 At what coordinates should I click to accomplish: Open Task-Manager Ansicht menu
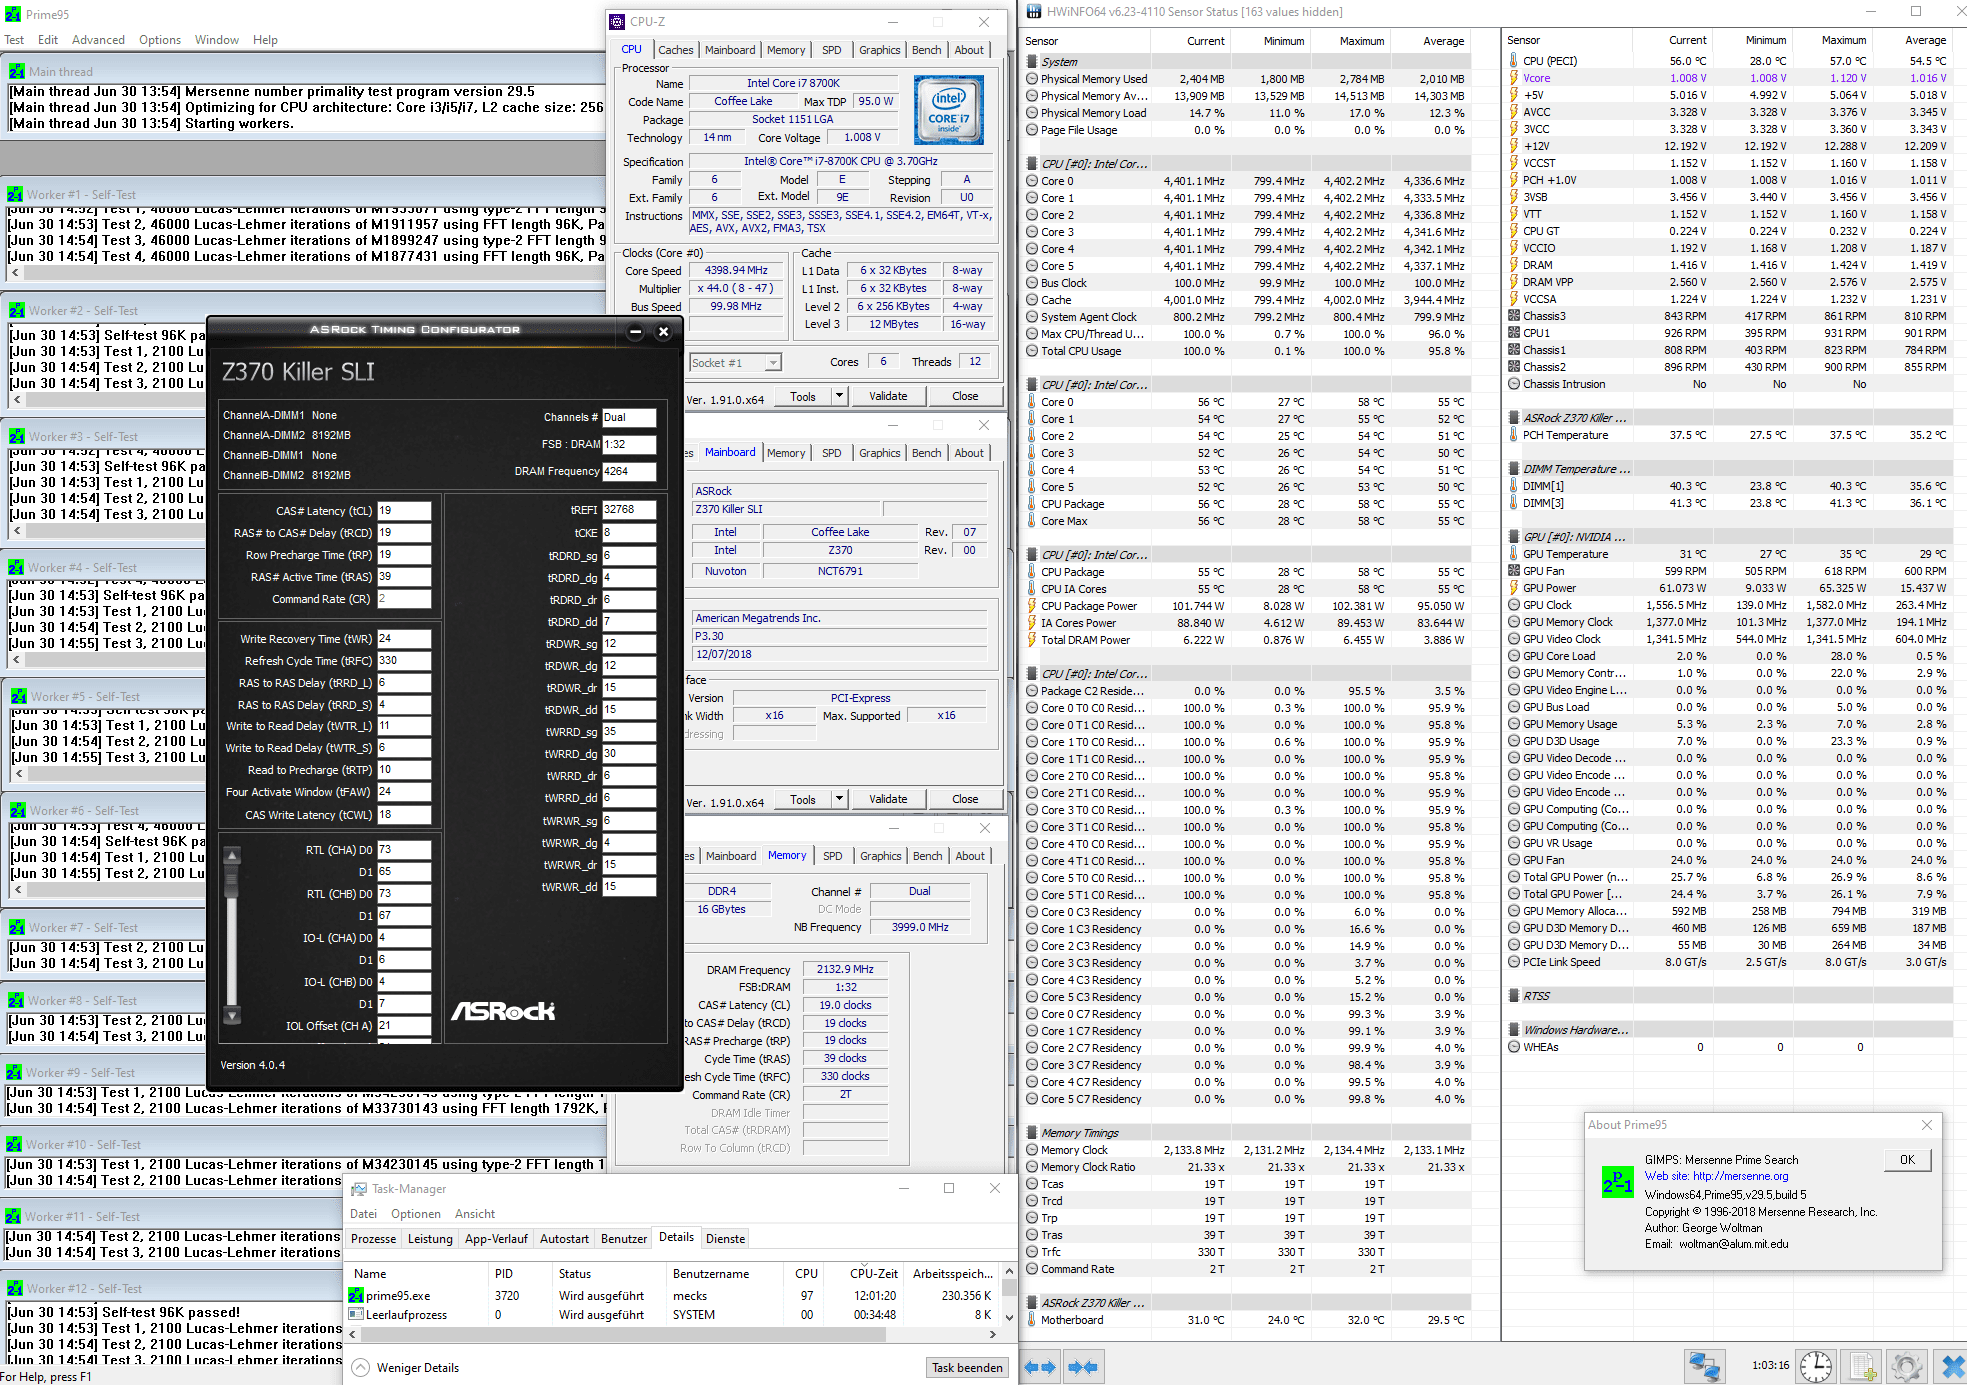point(475,1214)
